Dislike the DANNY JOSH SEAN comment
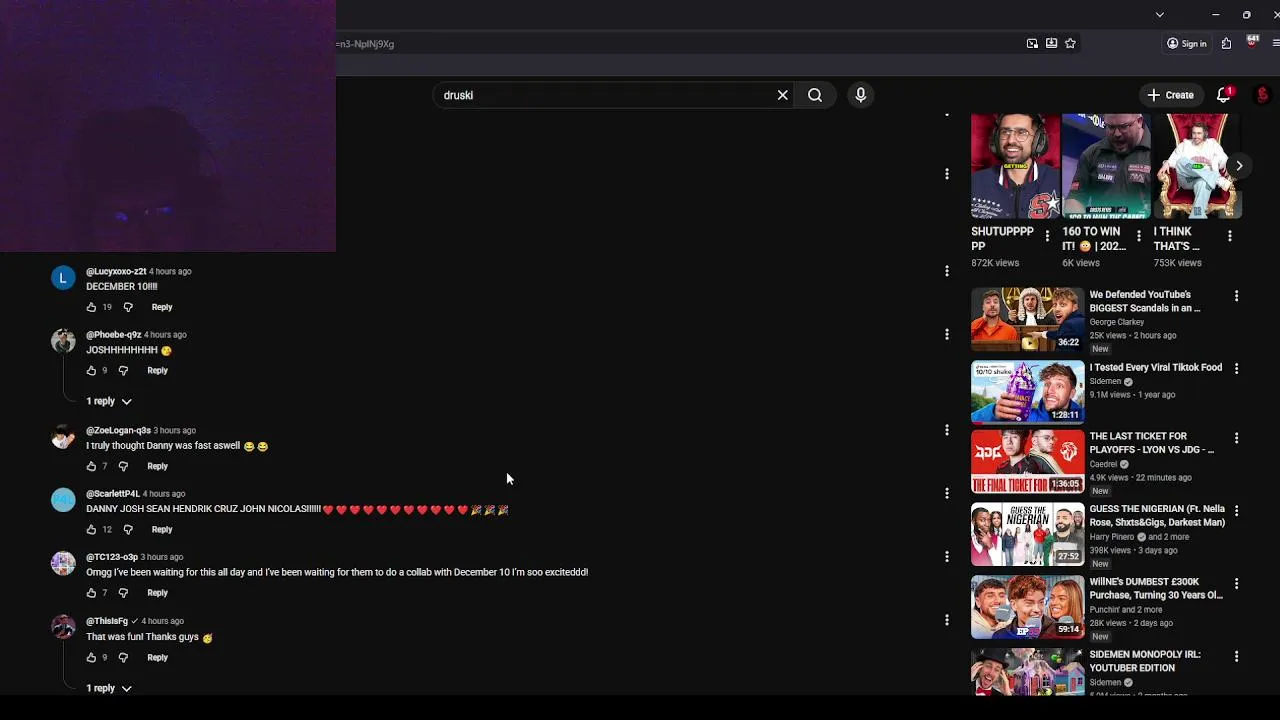This screenshot has height=720, width=1280. pyautogui.click(x=127, y=530)
